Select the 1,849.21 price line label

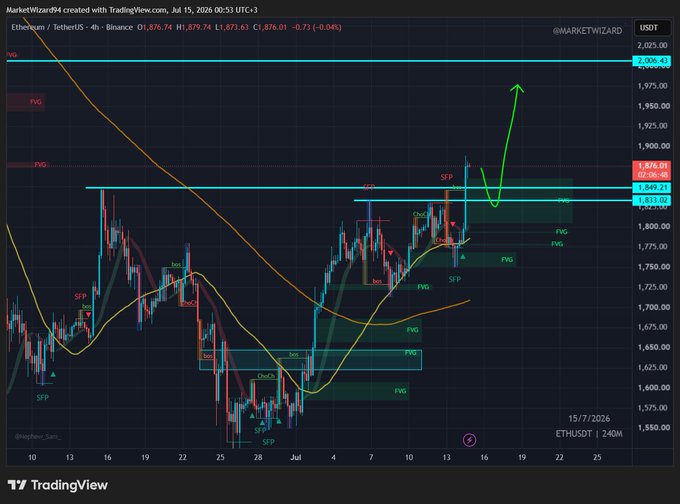coord(651,187)
